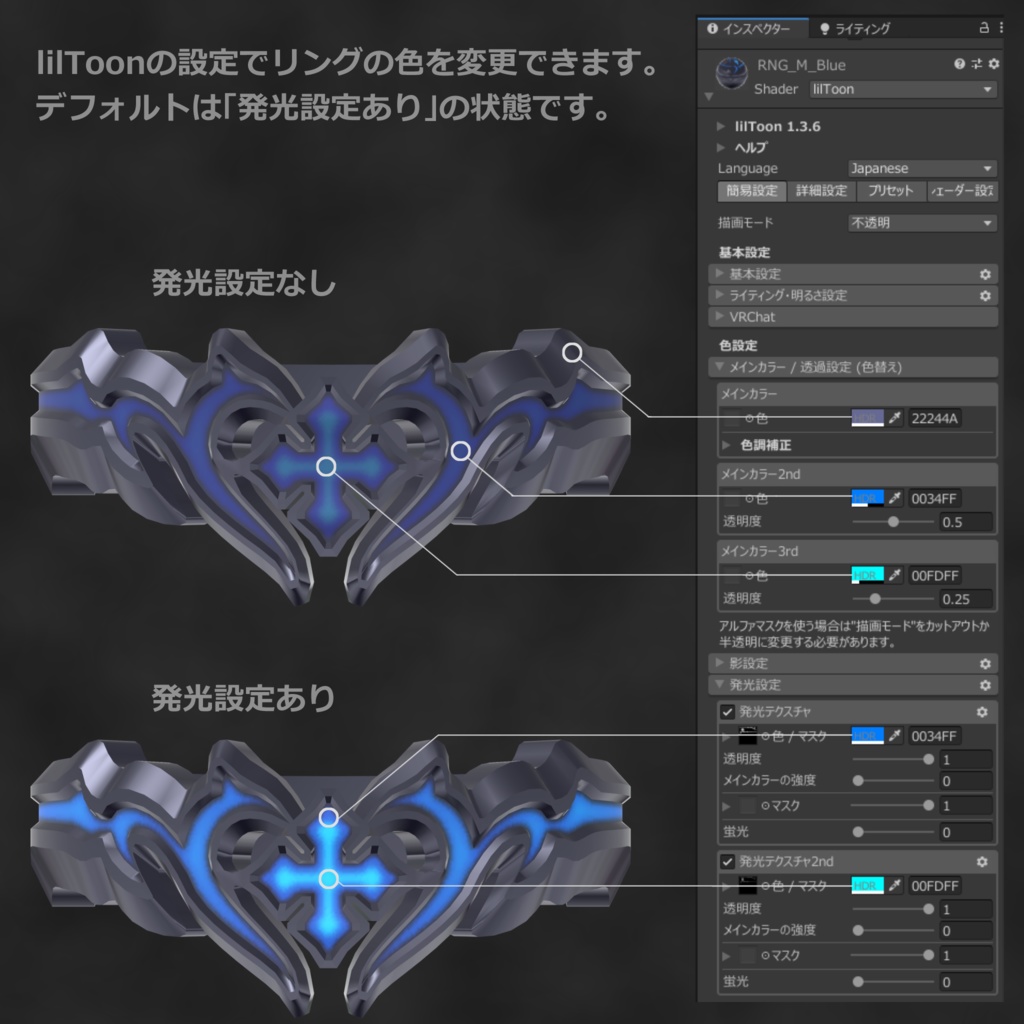Viewport: 1024px width, 1024px height.
Task: Open the material header gear settings icon
Action: click(993, 64)
